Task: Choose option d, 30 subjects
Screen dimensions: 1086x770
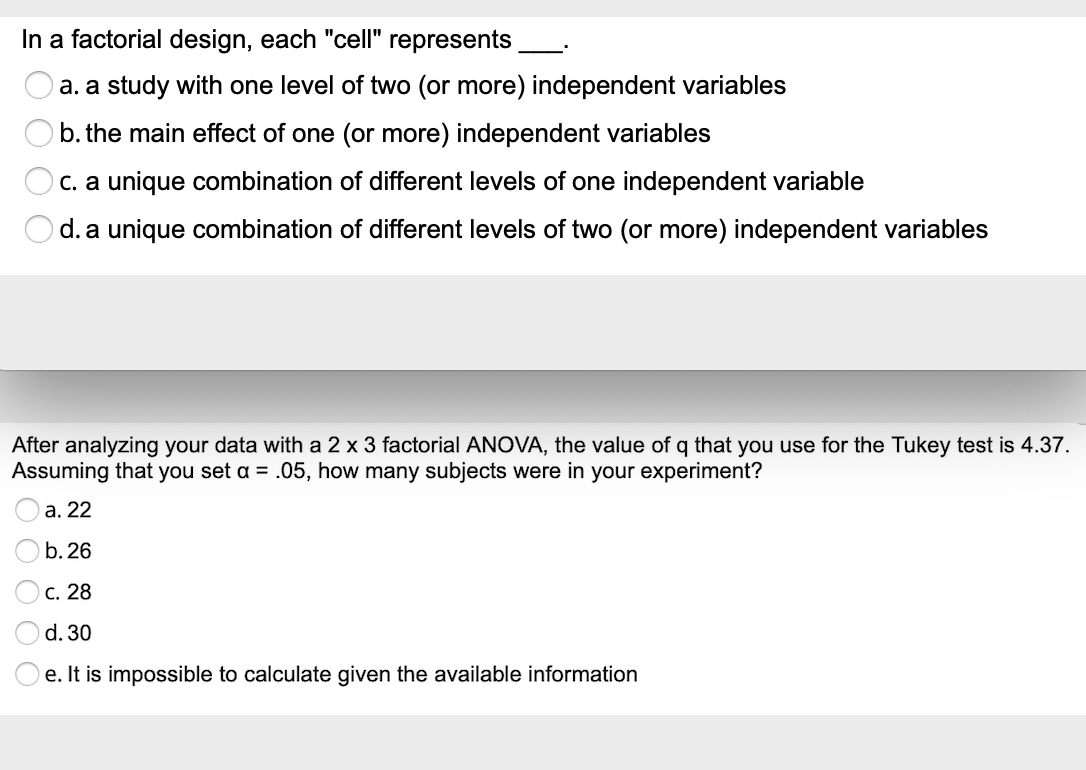Action: (x=25, y=632)
